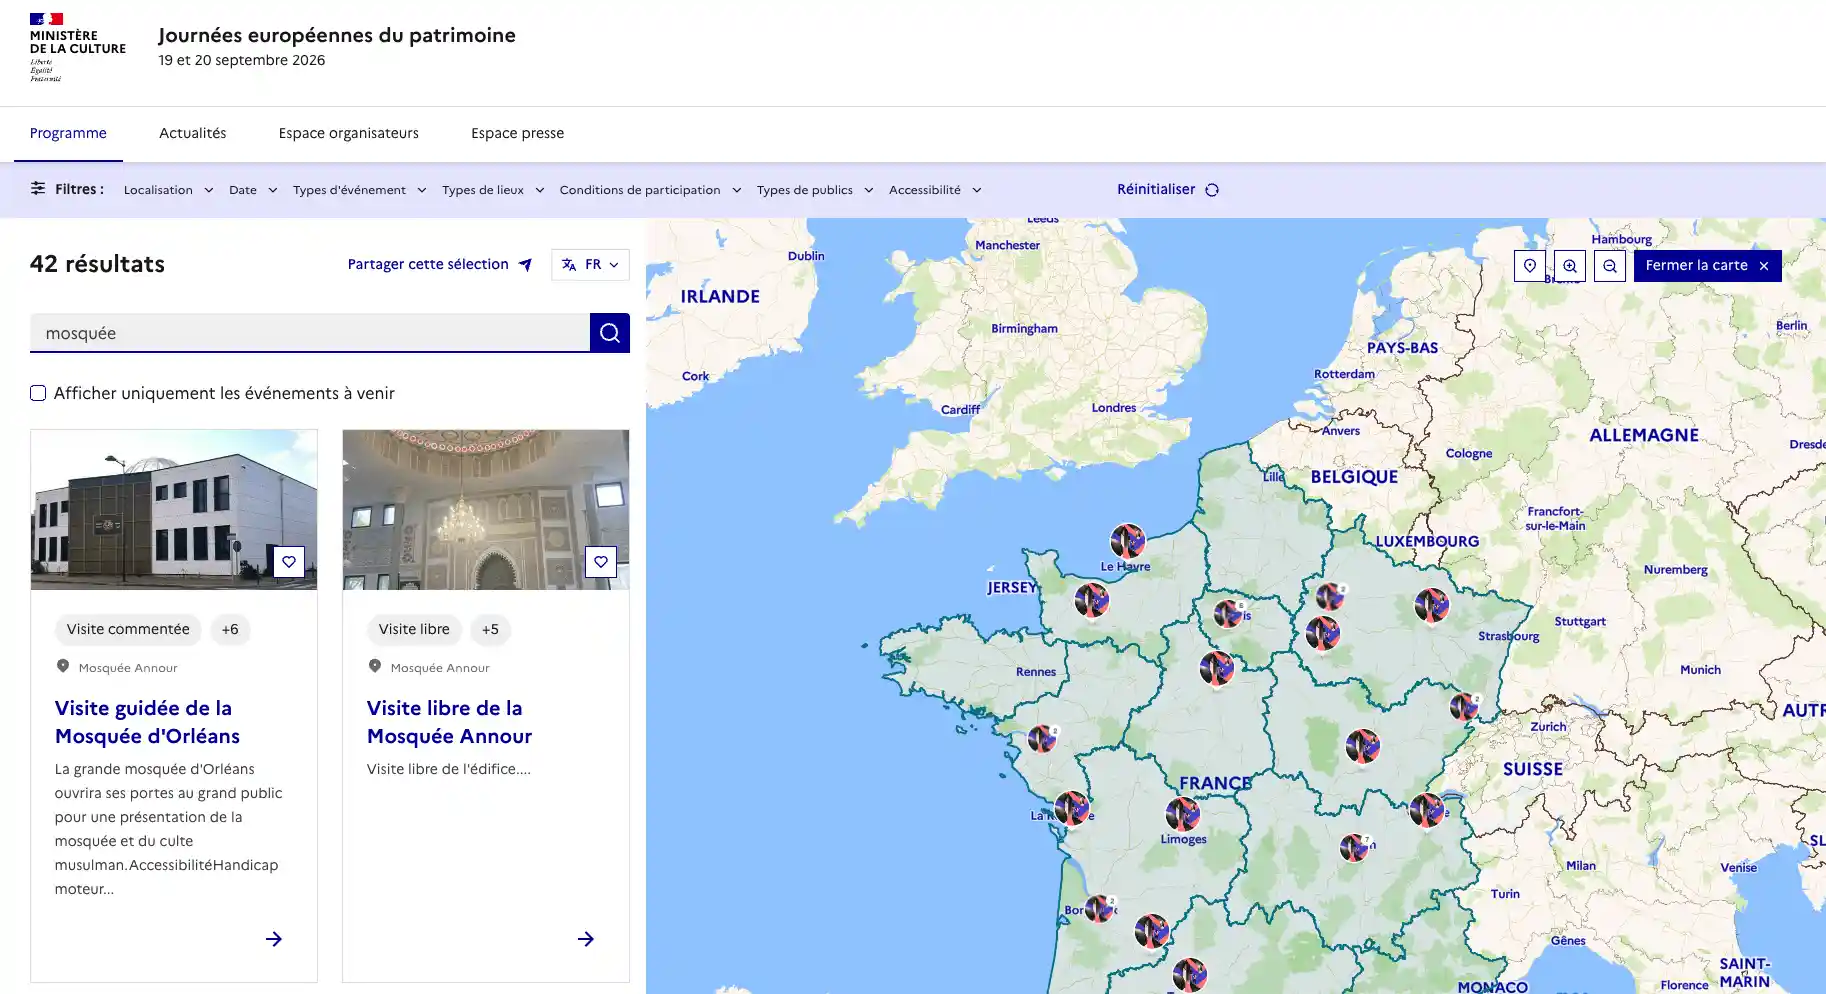Focus the mosquée search field
Image resolution: width=1826 pixels, height=994 pixels.
pyautogui.click(x=310, y=333)
